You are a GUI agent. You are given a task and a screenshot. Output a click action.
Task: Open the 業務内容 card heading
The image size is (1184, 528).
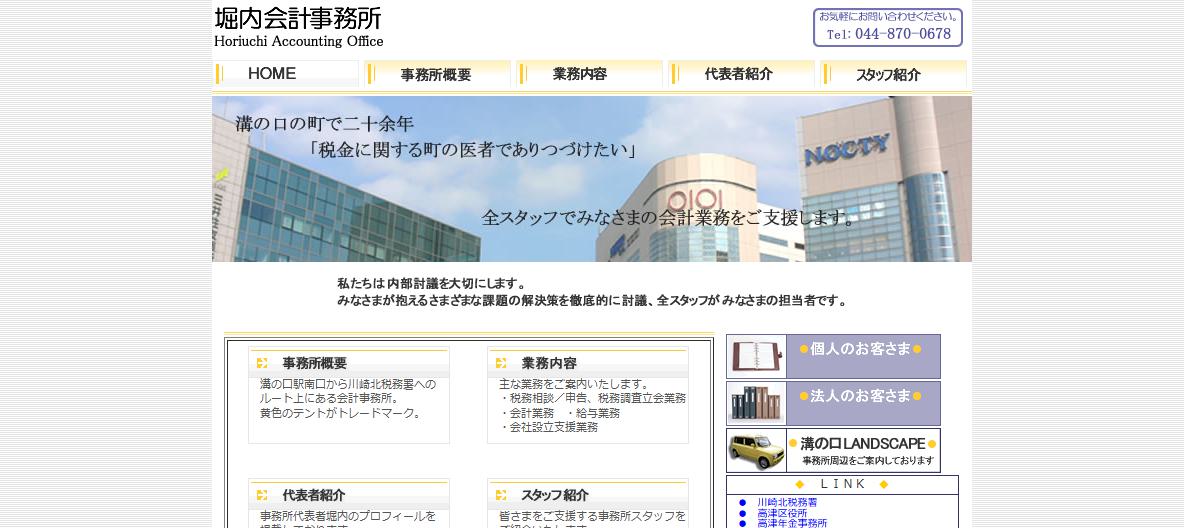click(549, 363)
